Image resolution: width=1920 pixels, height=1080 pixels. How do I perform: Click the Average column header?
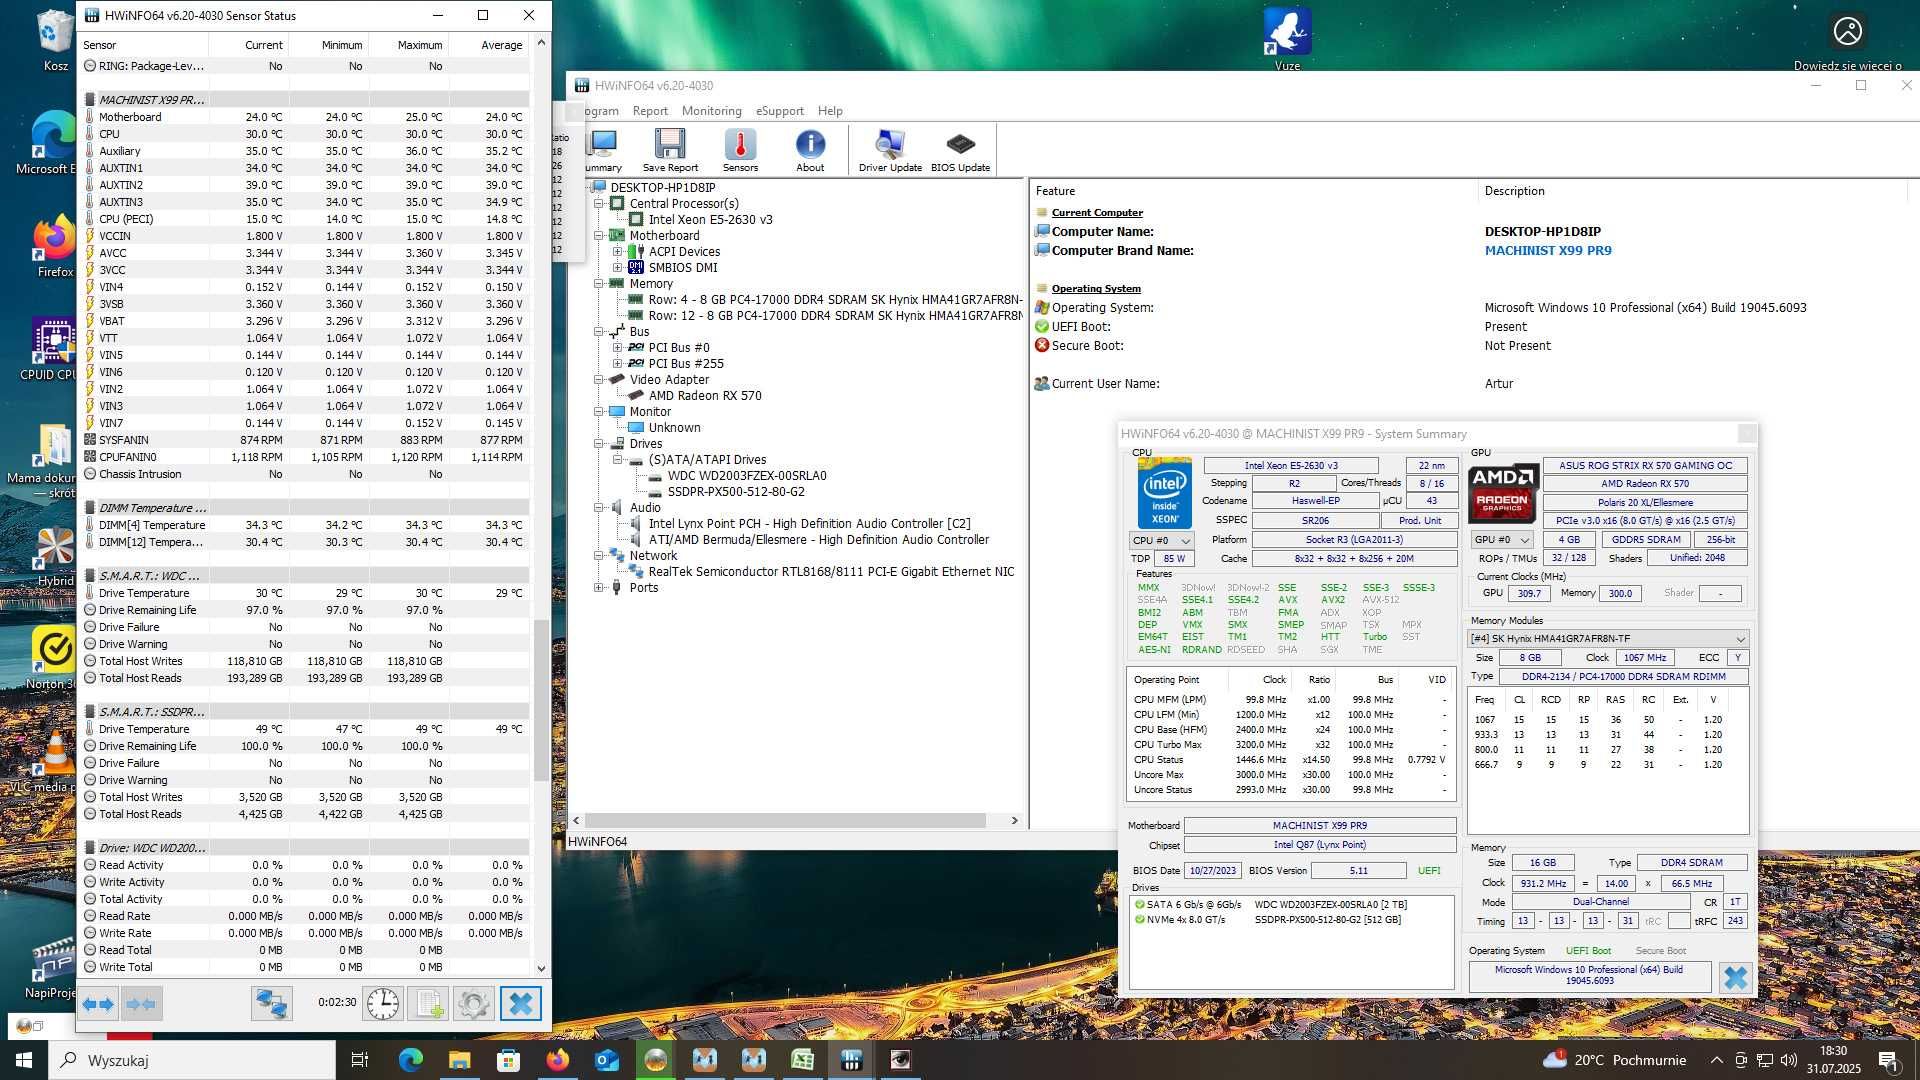(488, 45)
